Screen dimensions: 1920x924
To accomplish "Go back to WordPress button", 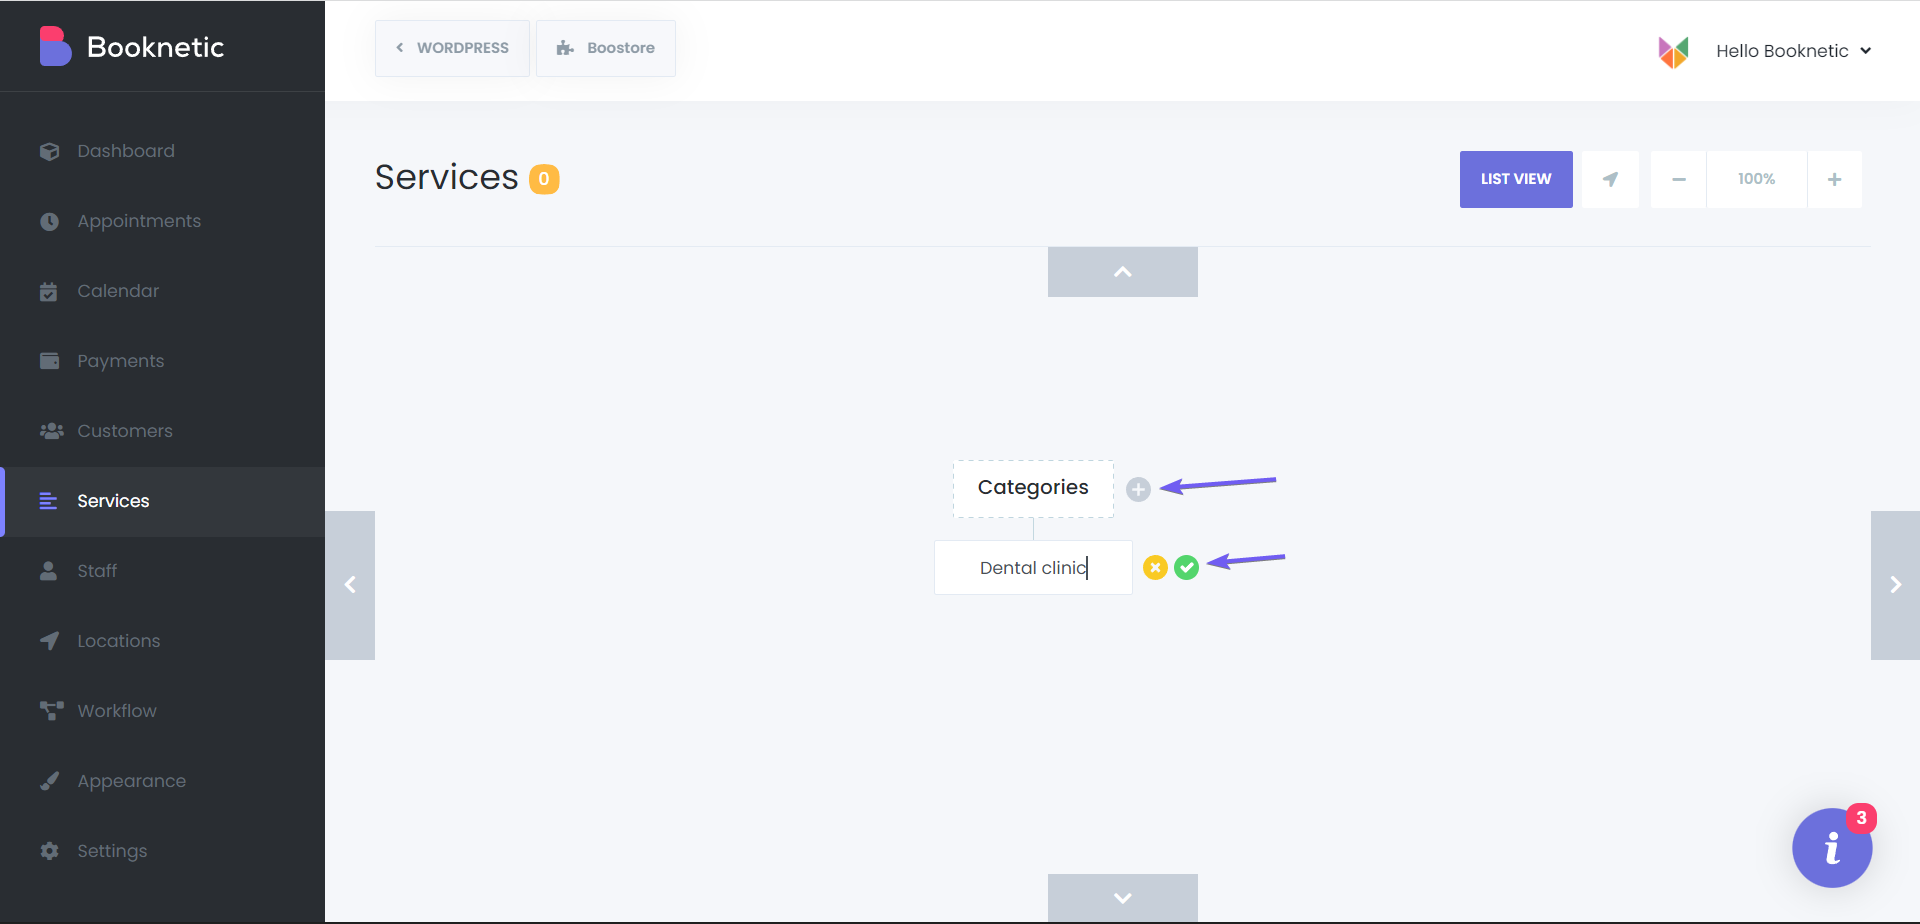I will pyautogui.click(x=452, y=48).
